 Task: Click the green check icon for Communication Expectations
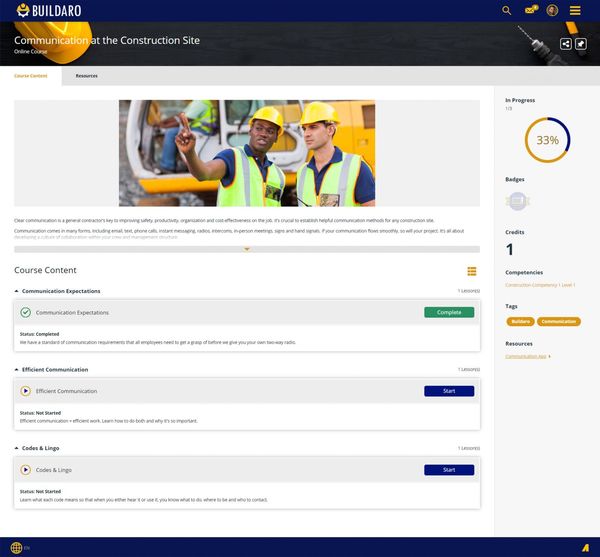[x=26, y=312]
